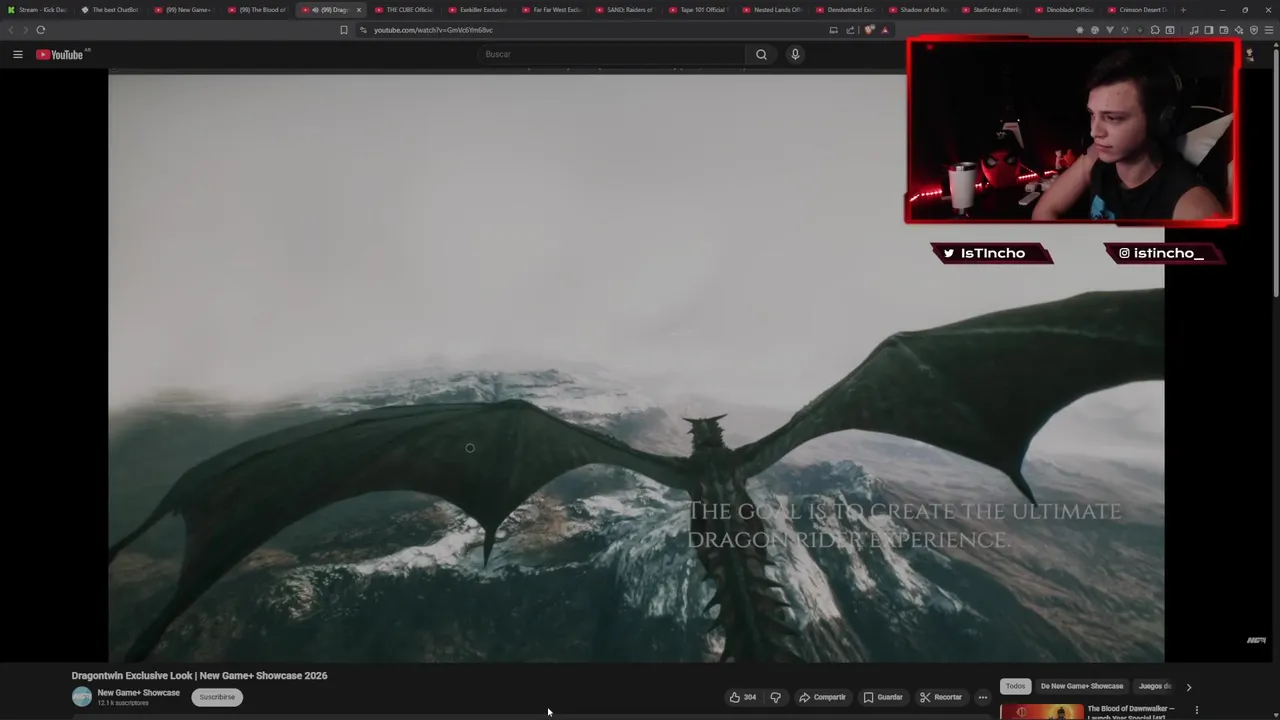
Task: Show next filter chips with arrow
Action: (x=1188, y=687)
